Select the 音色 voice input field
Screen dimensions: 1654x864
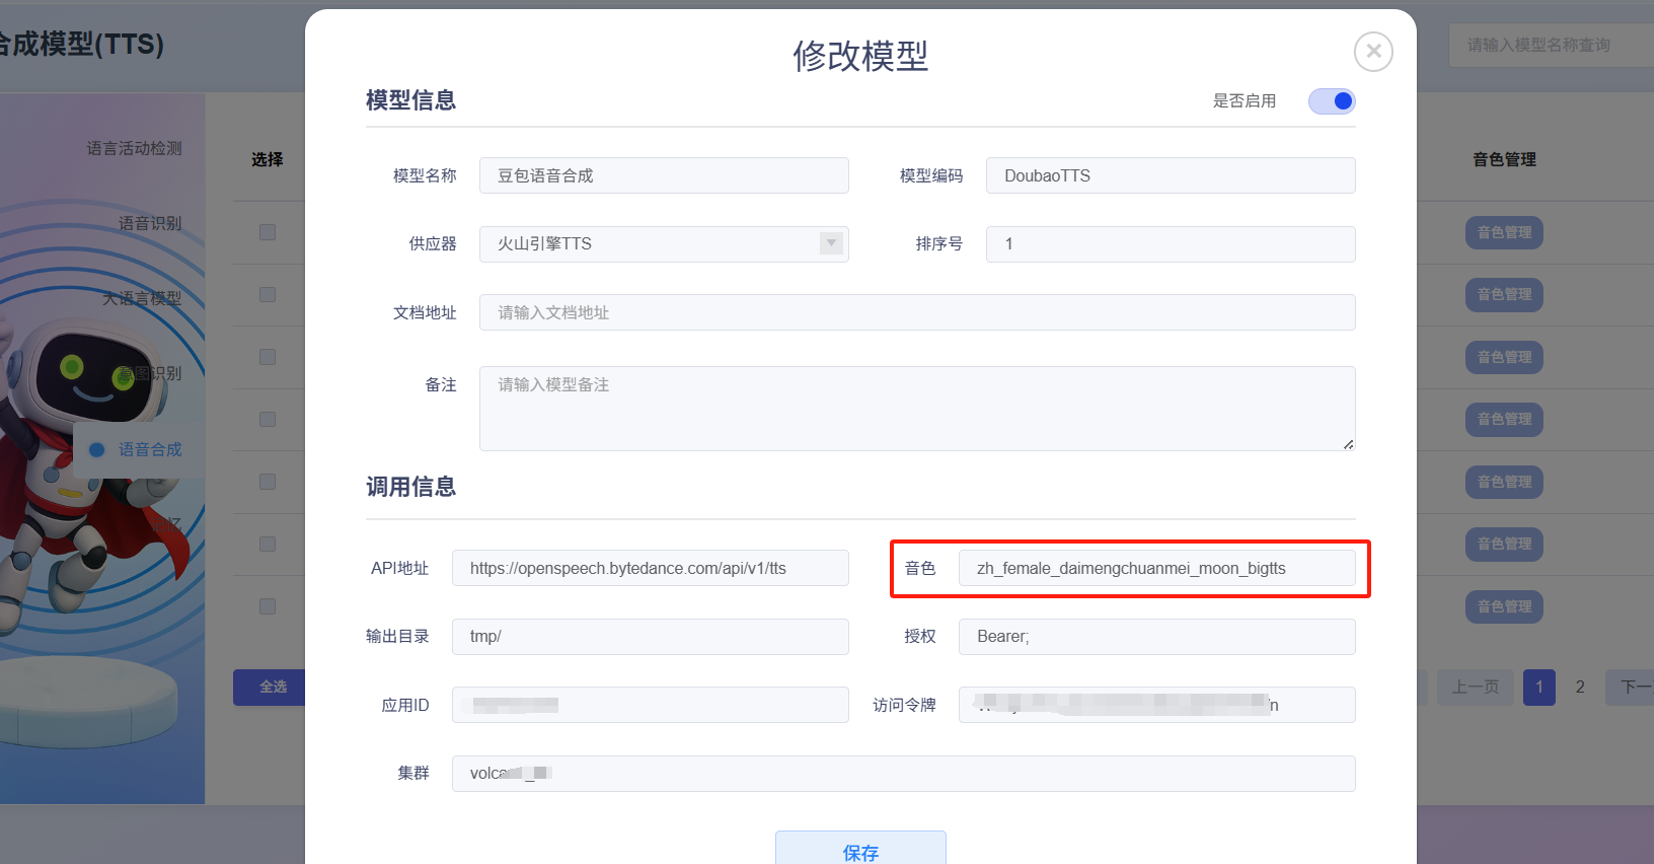[1156, 568]
